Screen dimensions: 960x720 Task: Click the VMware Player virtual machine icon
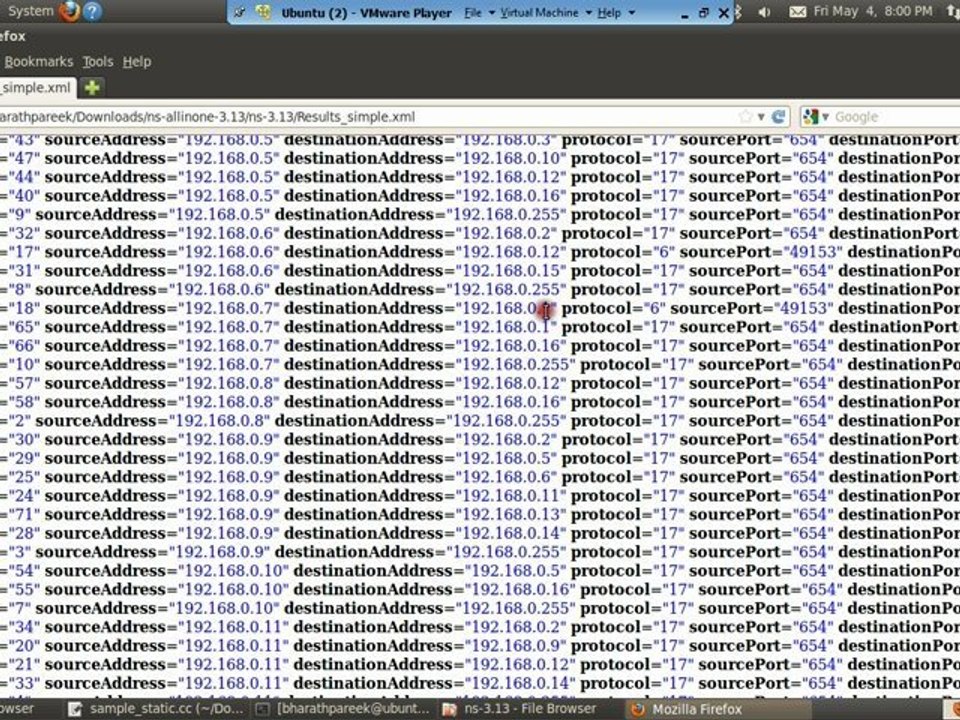tap(263, 12)
